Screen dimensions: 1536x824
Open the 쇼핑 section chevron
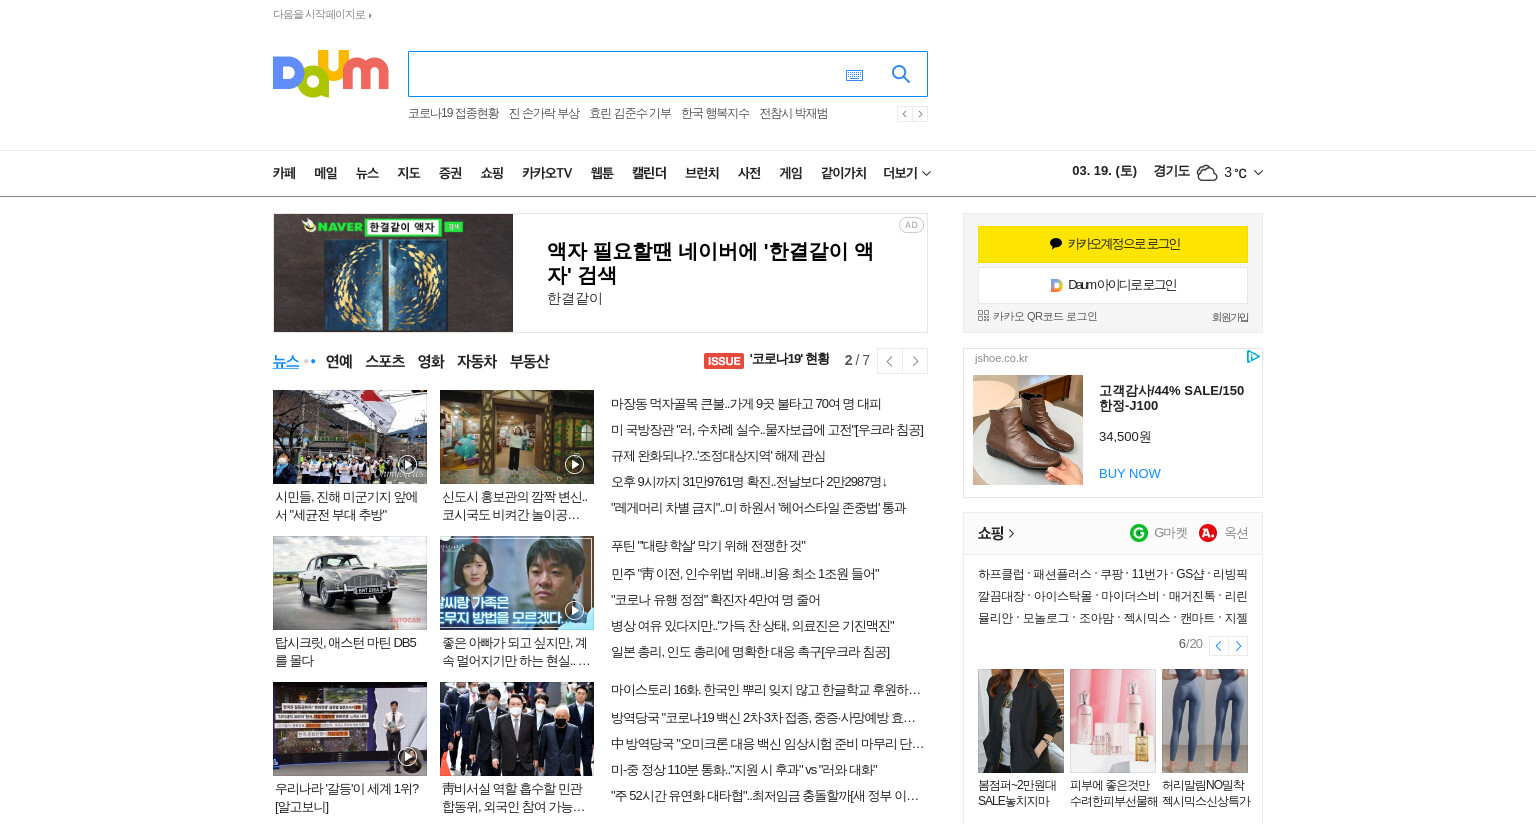coord(1011,534)
